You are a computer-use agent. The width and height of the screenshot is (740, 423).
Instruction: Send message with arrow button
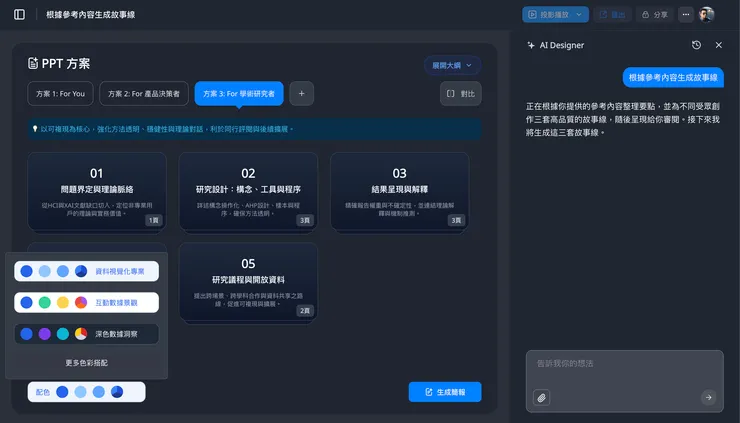pos(708,398)
